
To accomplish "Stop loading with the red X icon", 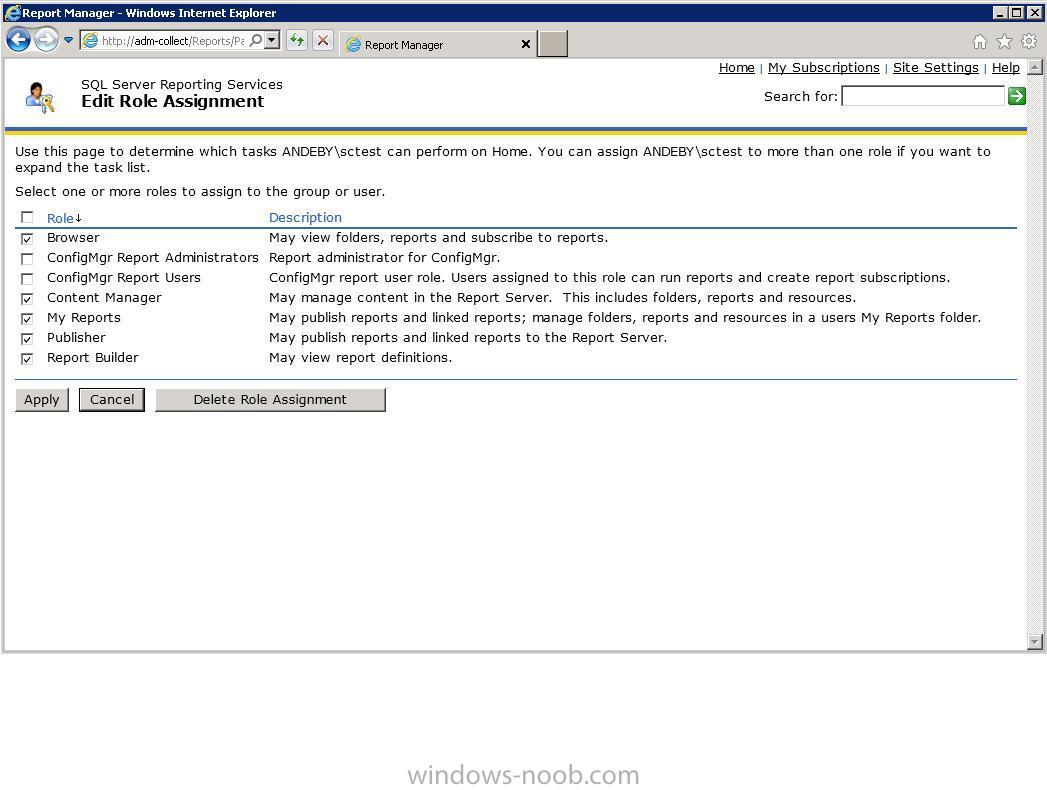I will (323, 40).
